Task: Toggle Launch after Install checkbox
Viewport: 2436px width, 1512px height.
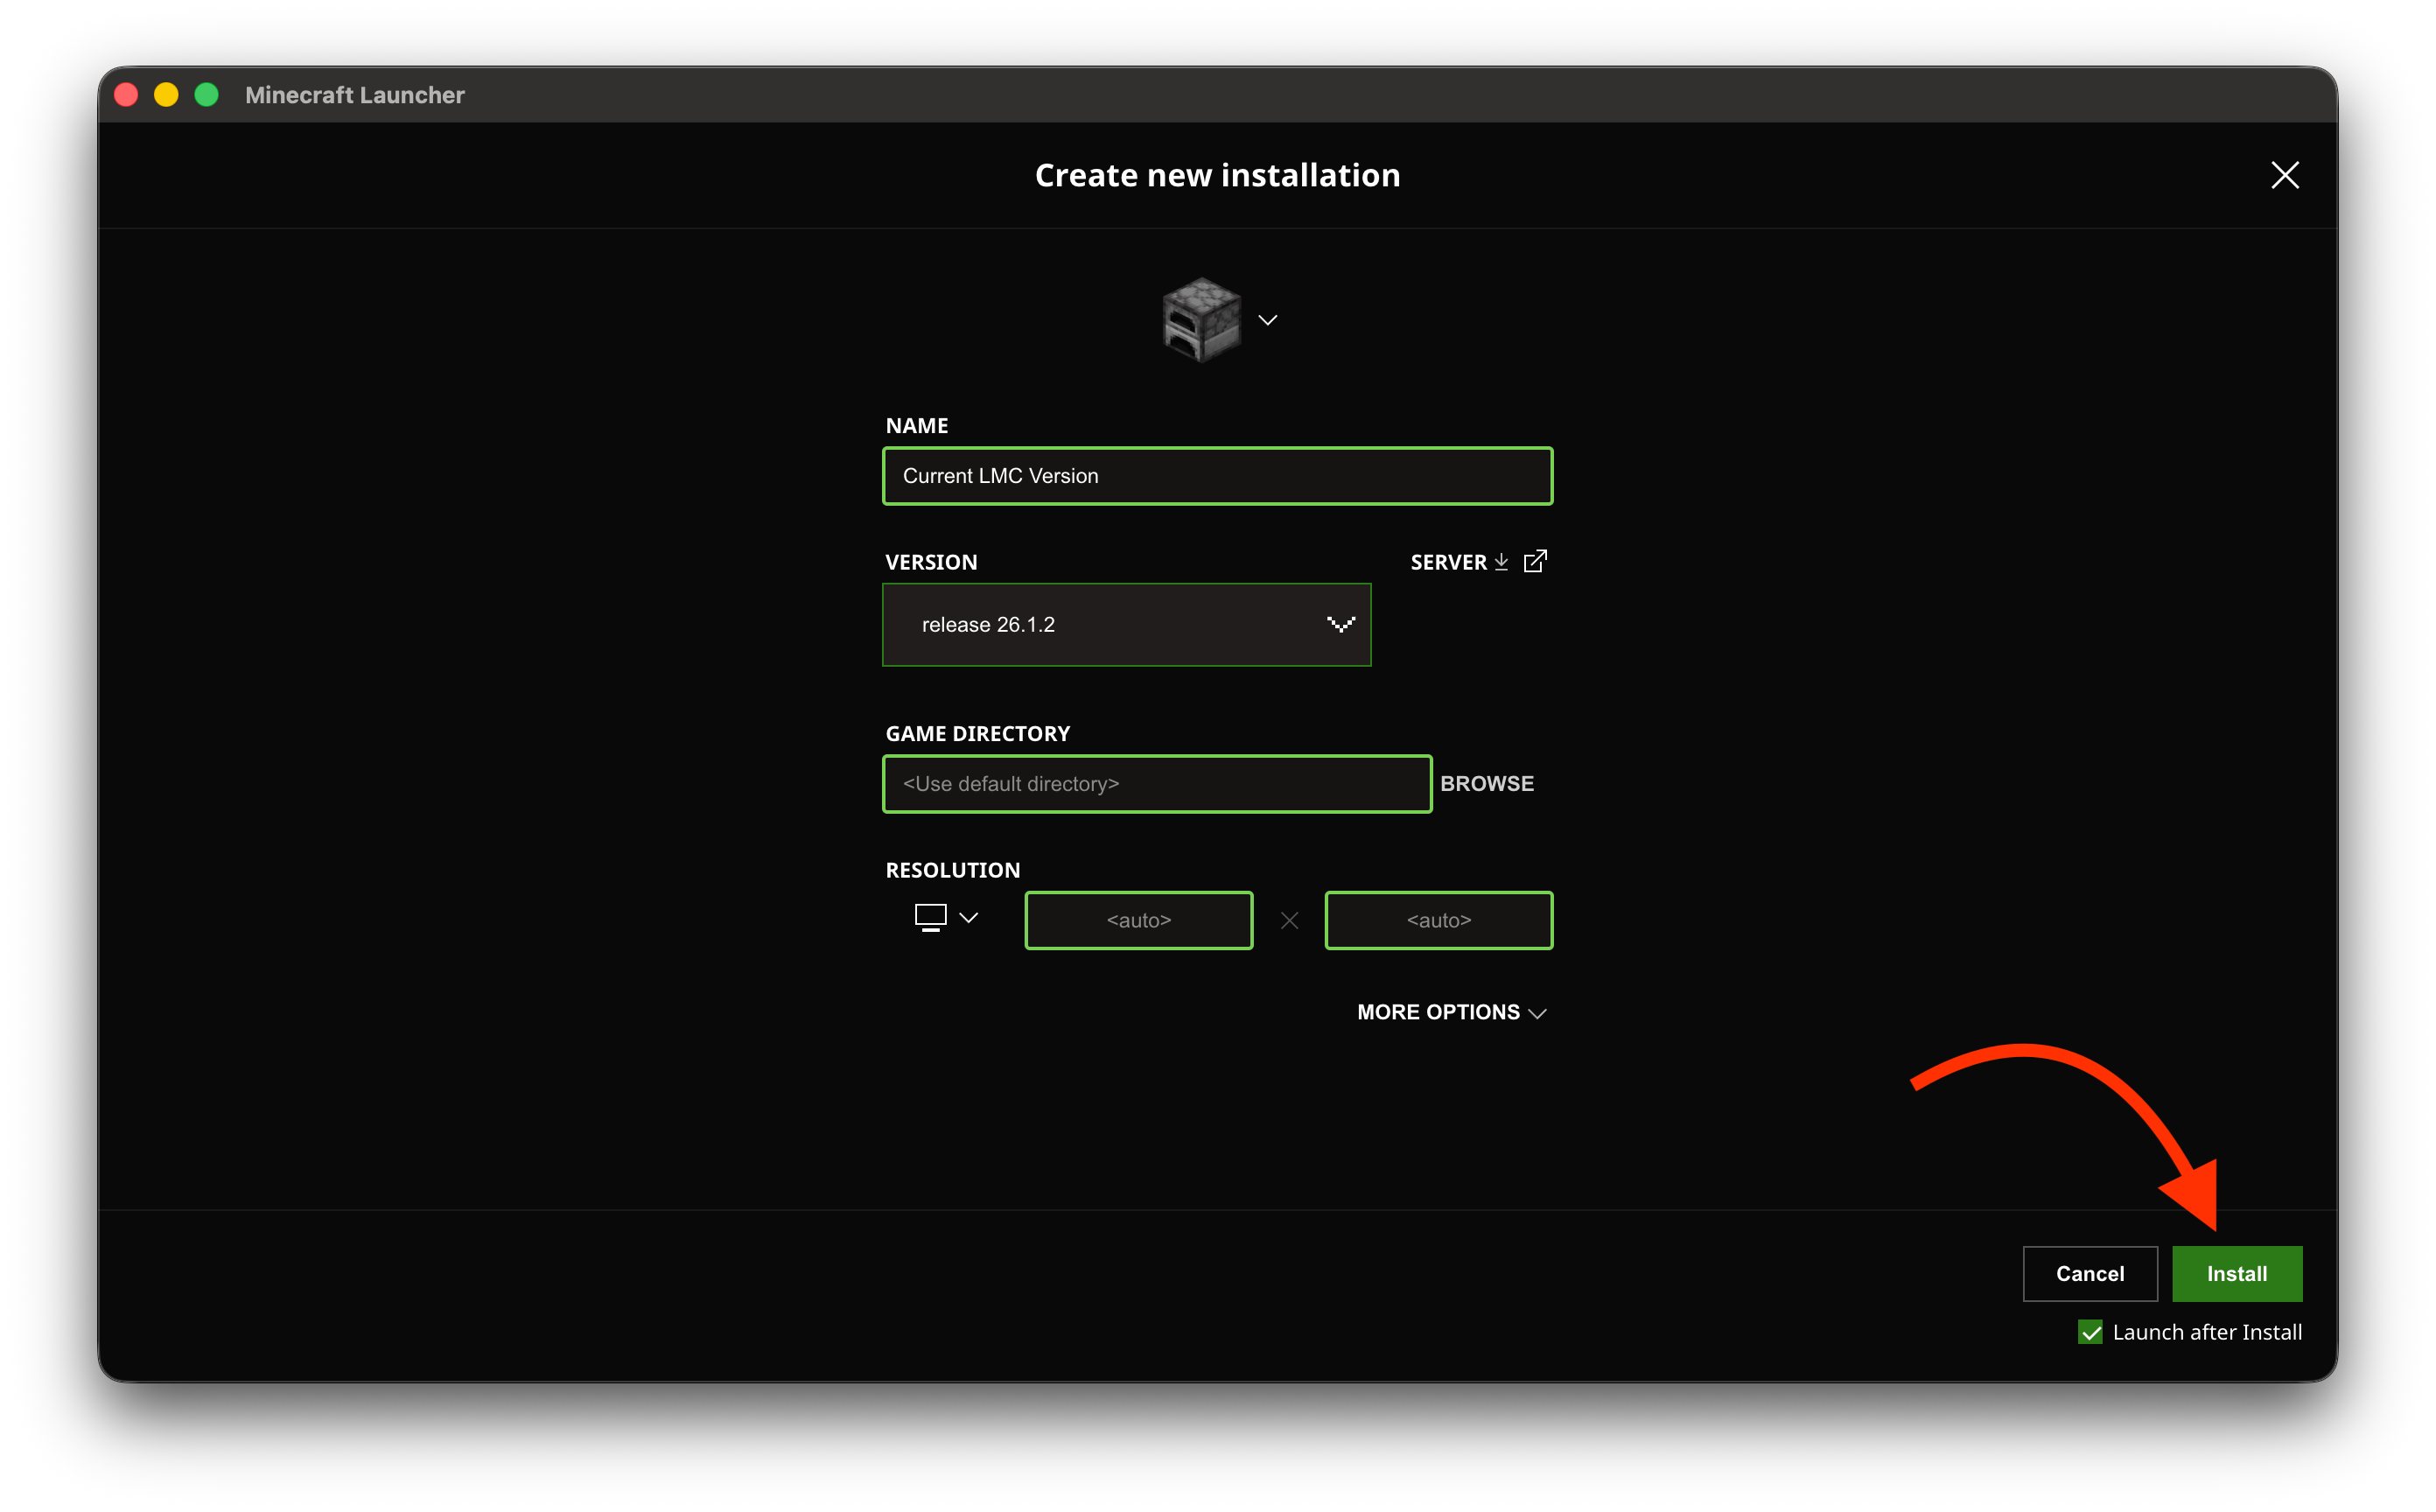Action: click(x=2090, y=1332)
